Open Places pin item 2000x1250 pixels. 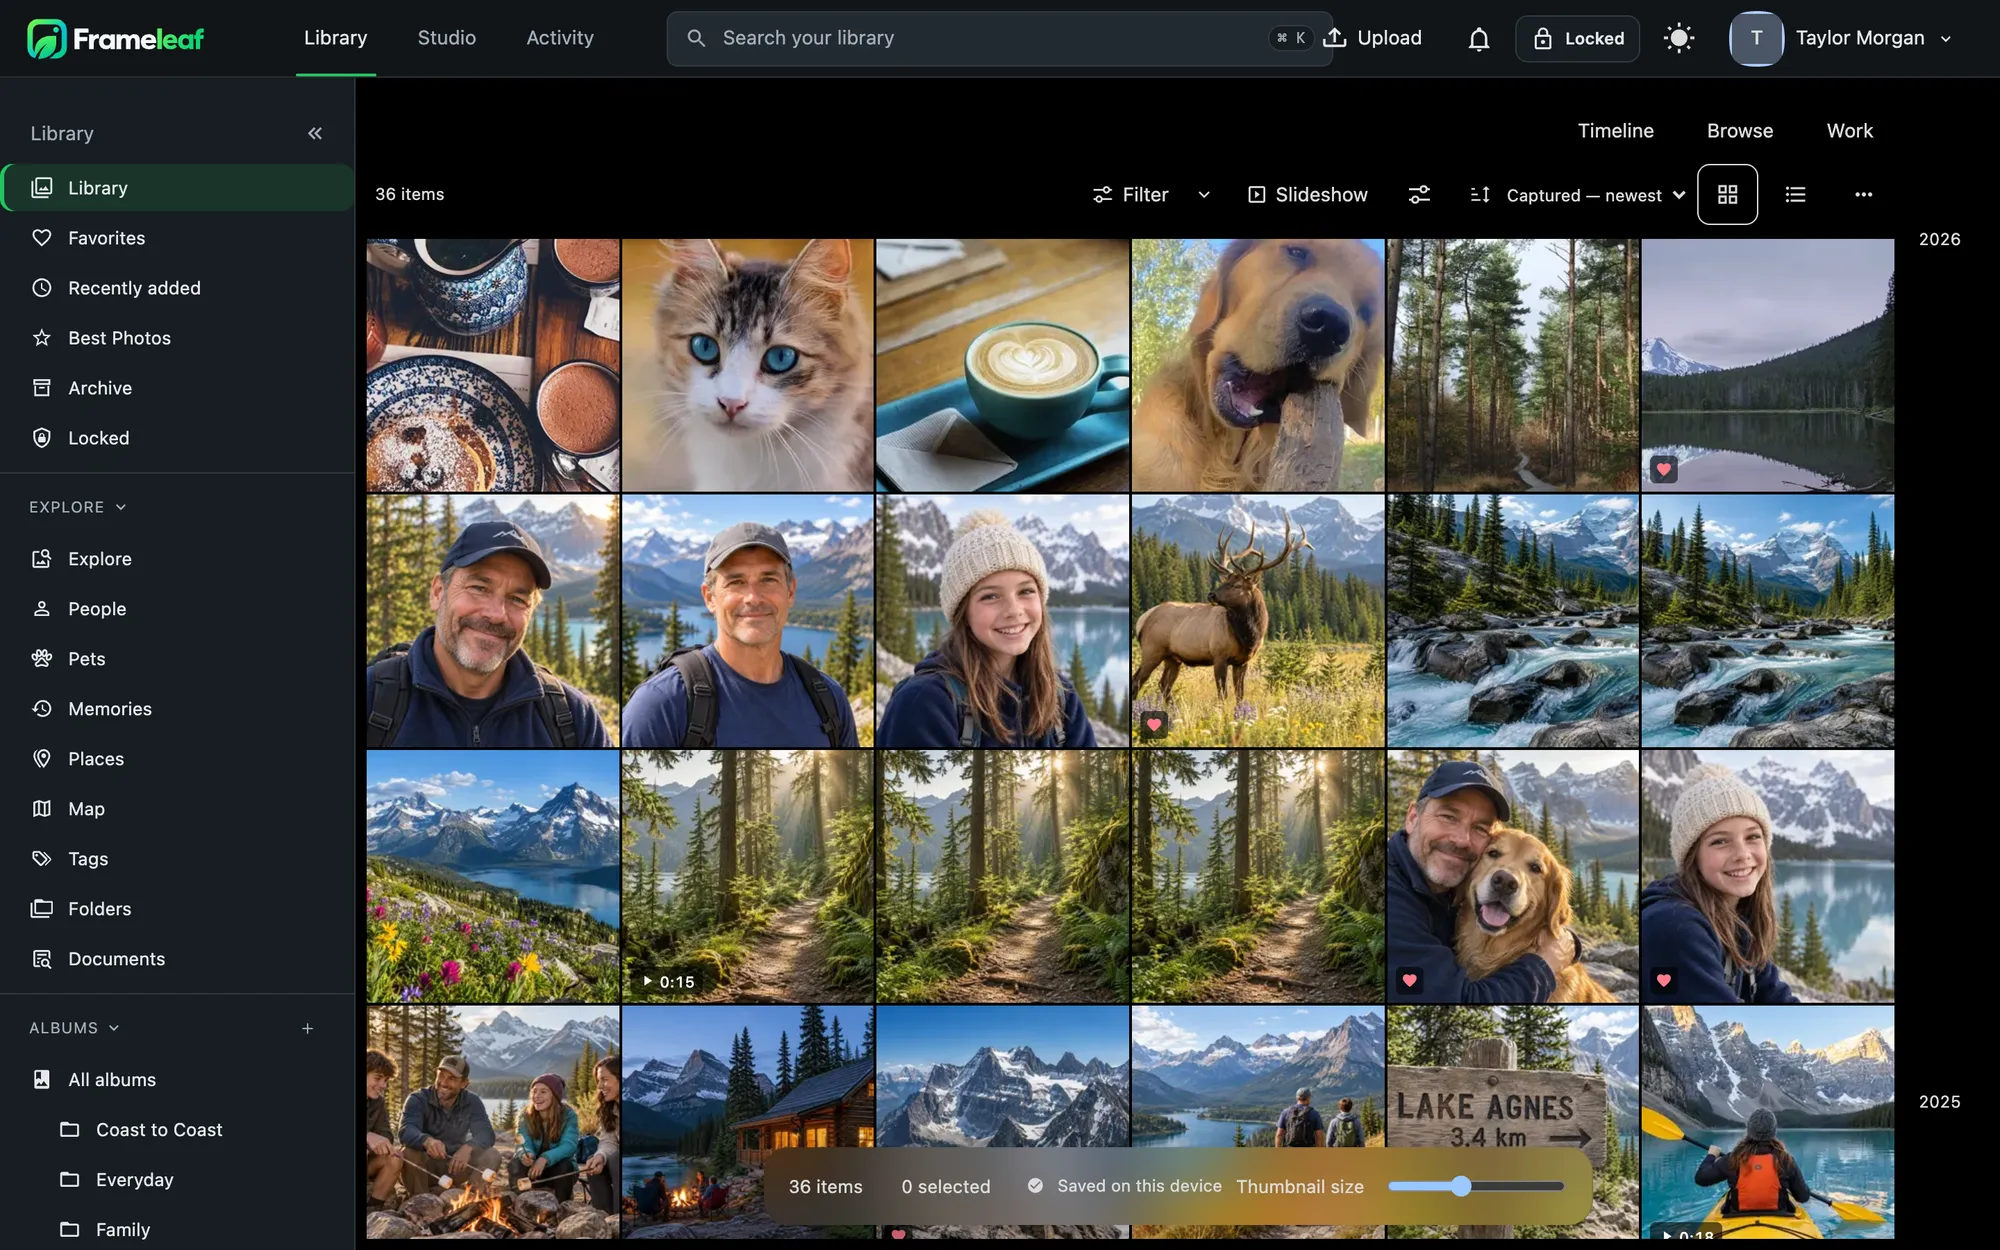coord(178,759)
